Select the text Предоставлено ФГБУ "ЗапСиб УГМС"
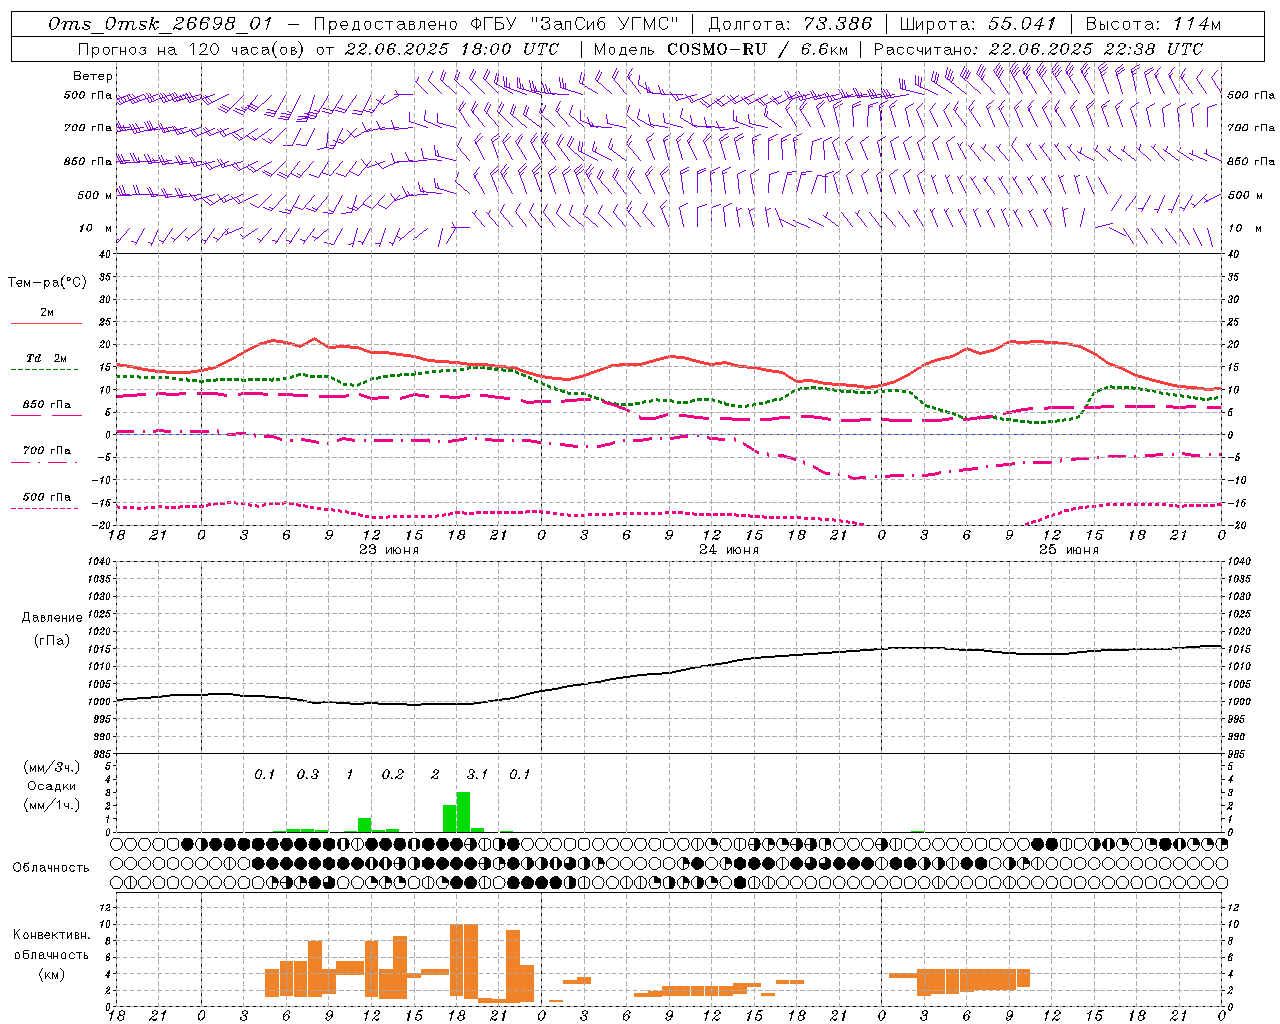The image size is (1280, 1024). (x=496, y=24)
